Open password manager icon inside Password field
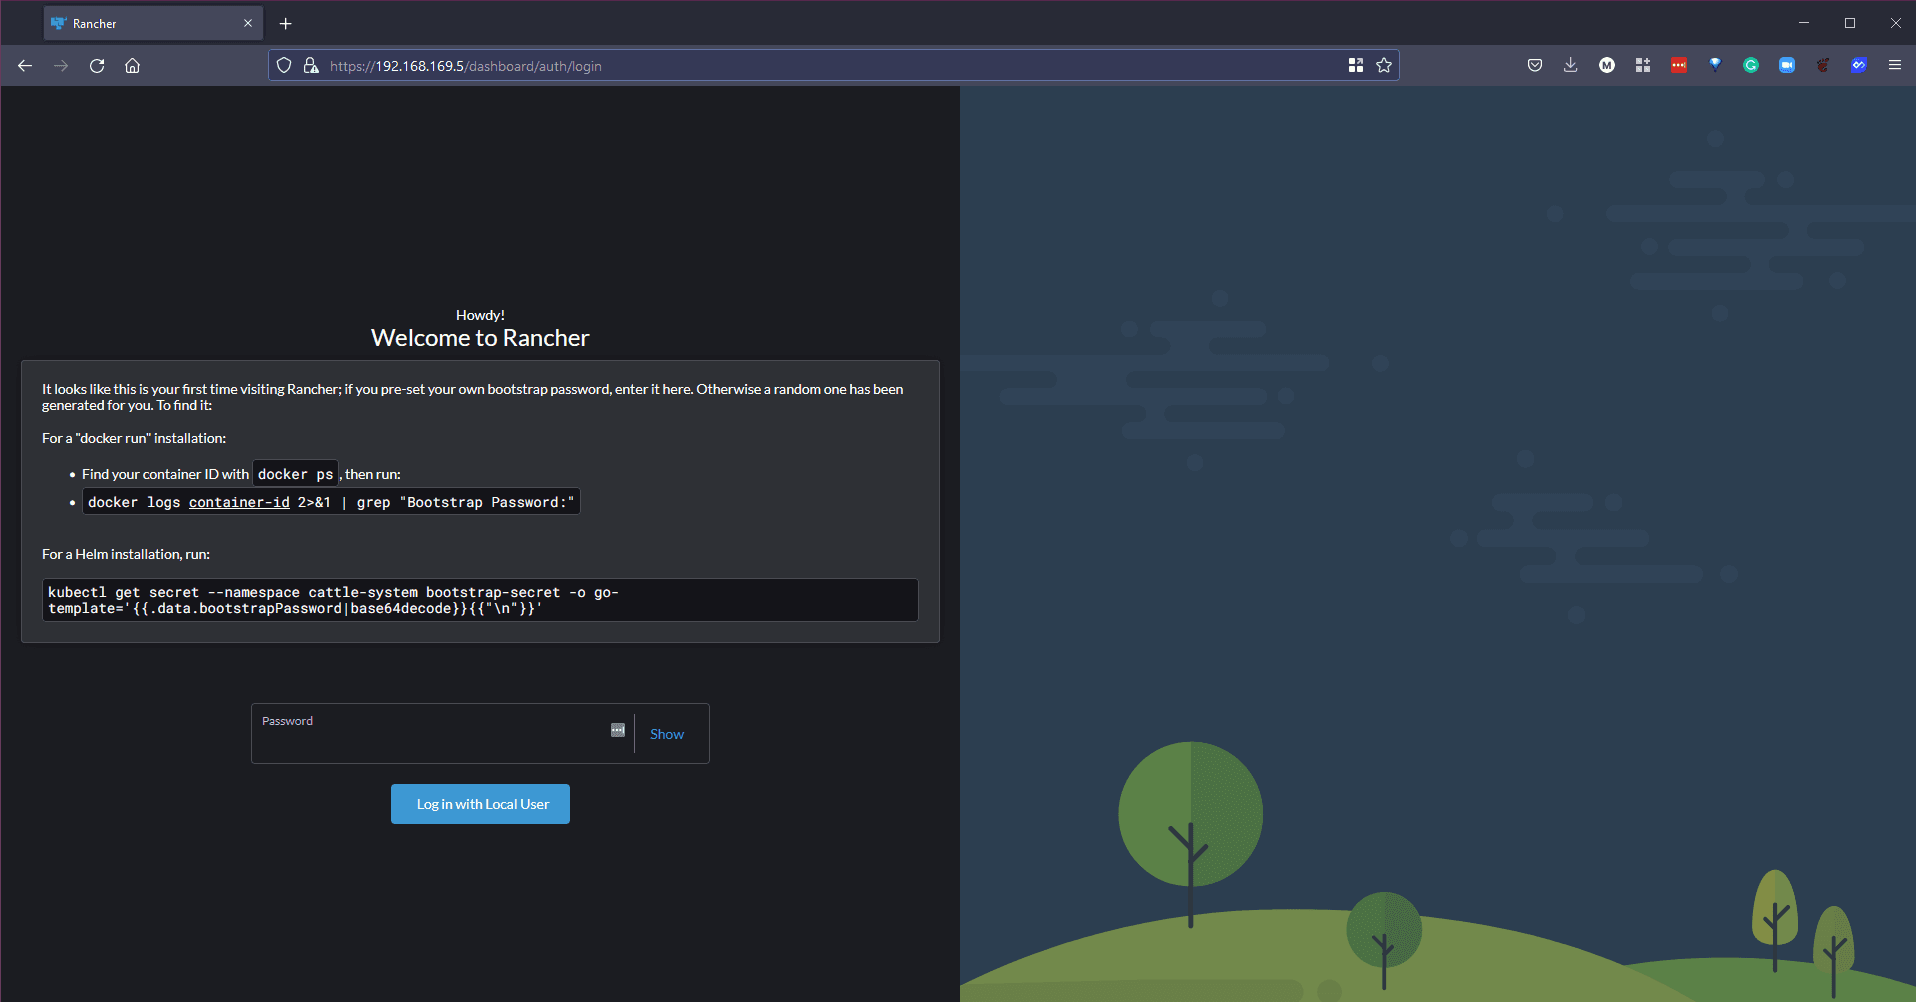 coord(617,730)
